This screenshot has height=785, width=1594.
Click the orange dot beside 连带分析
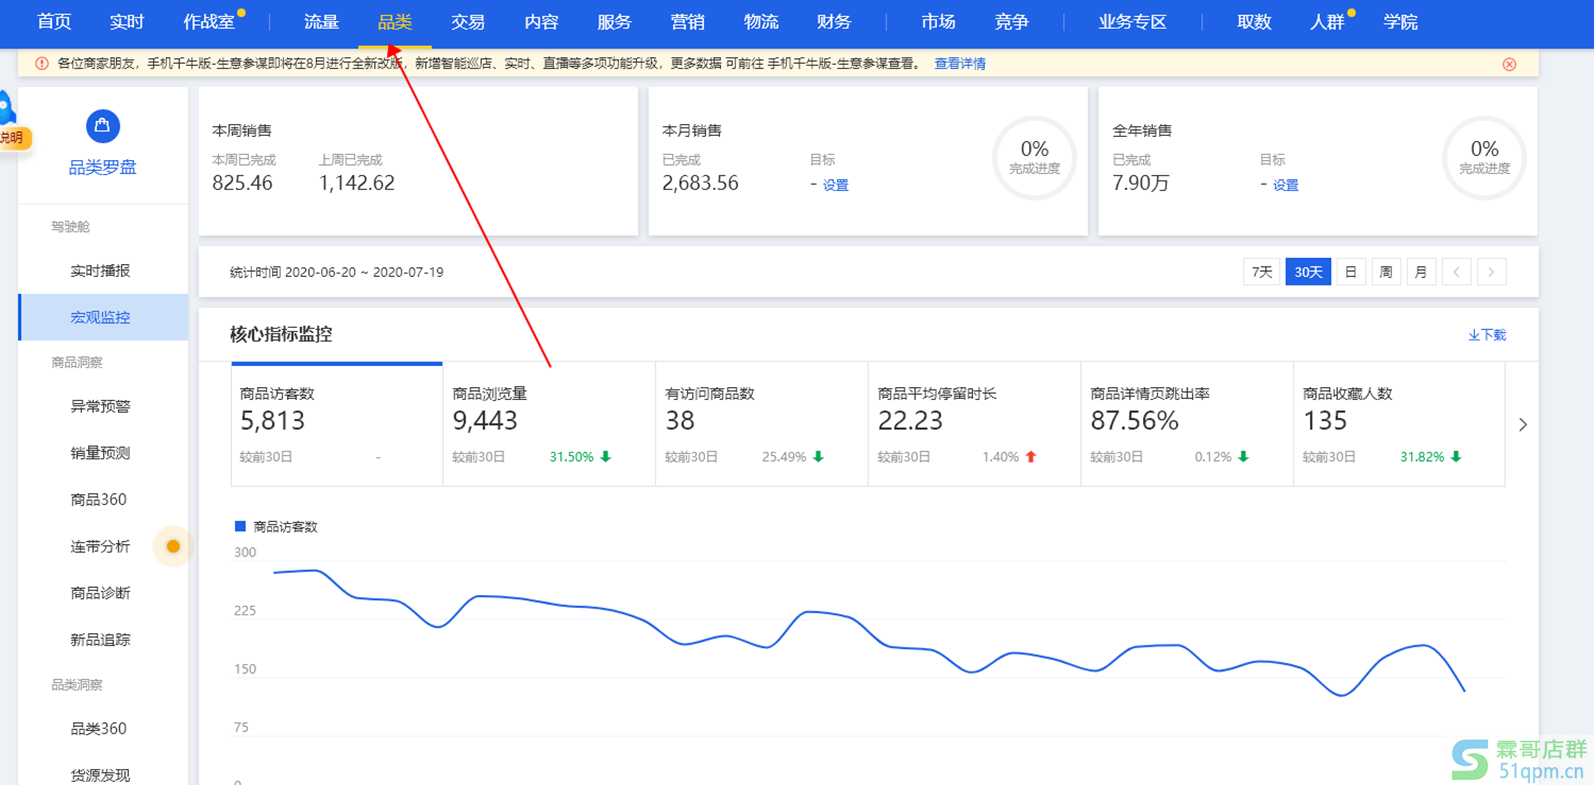(x=173, y=546)
